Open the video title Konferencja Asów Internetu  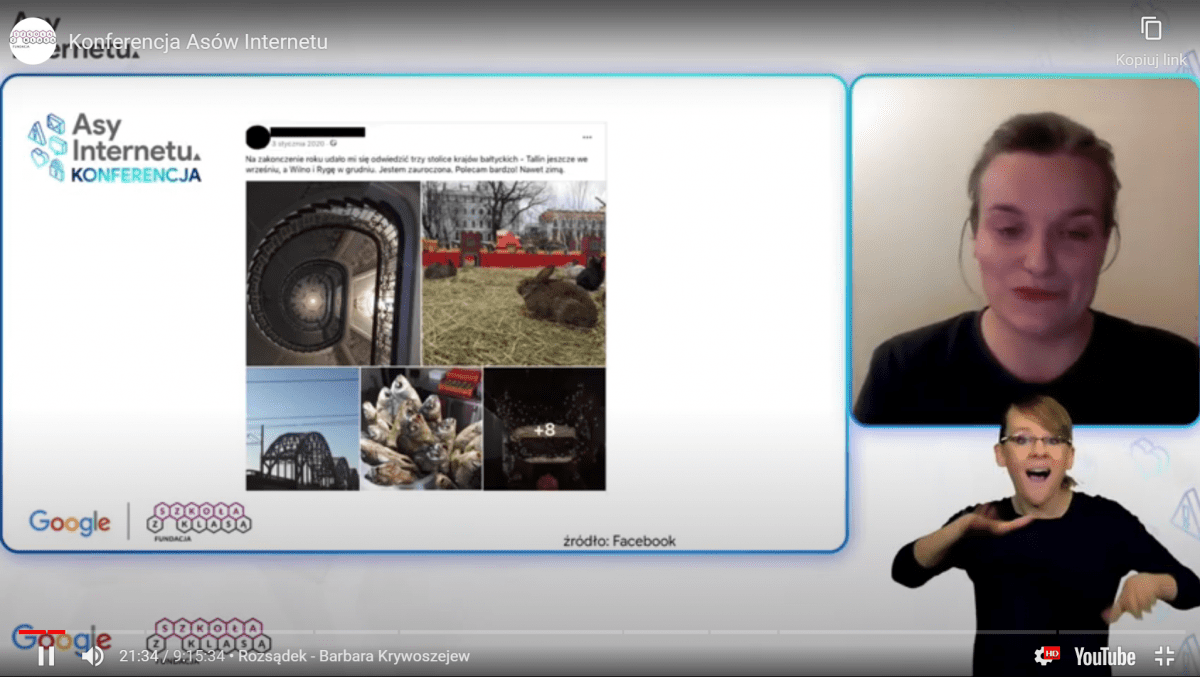point(198,42)
